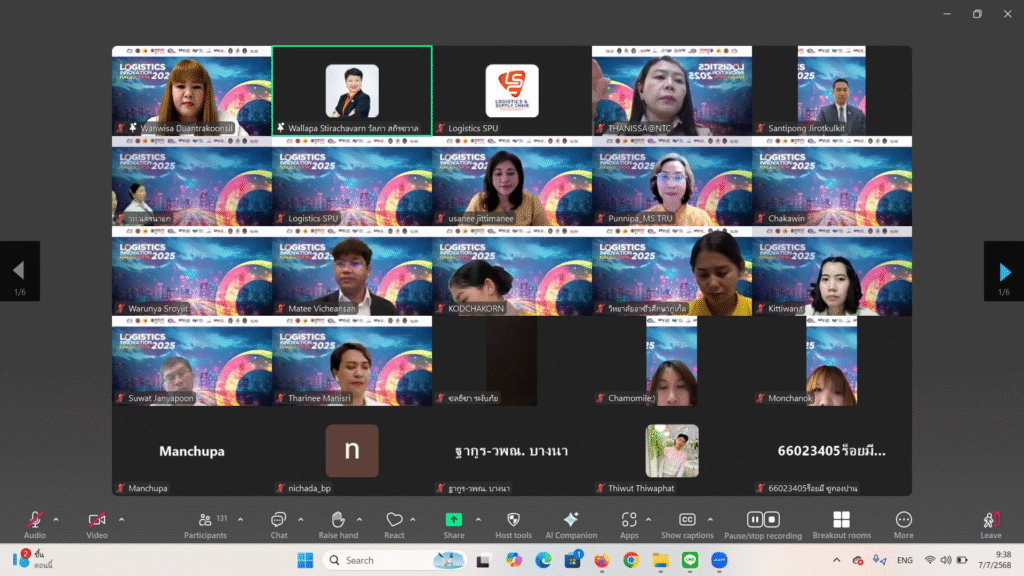Open Microsoft Edge from the taskbar

543,560
